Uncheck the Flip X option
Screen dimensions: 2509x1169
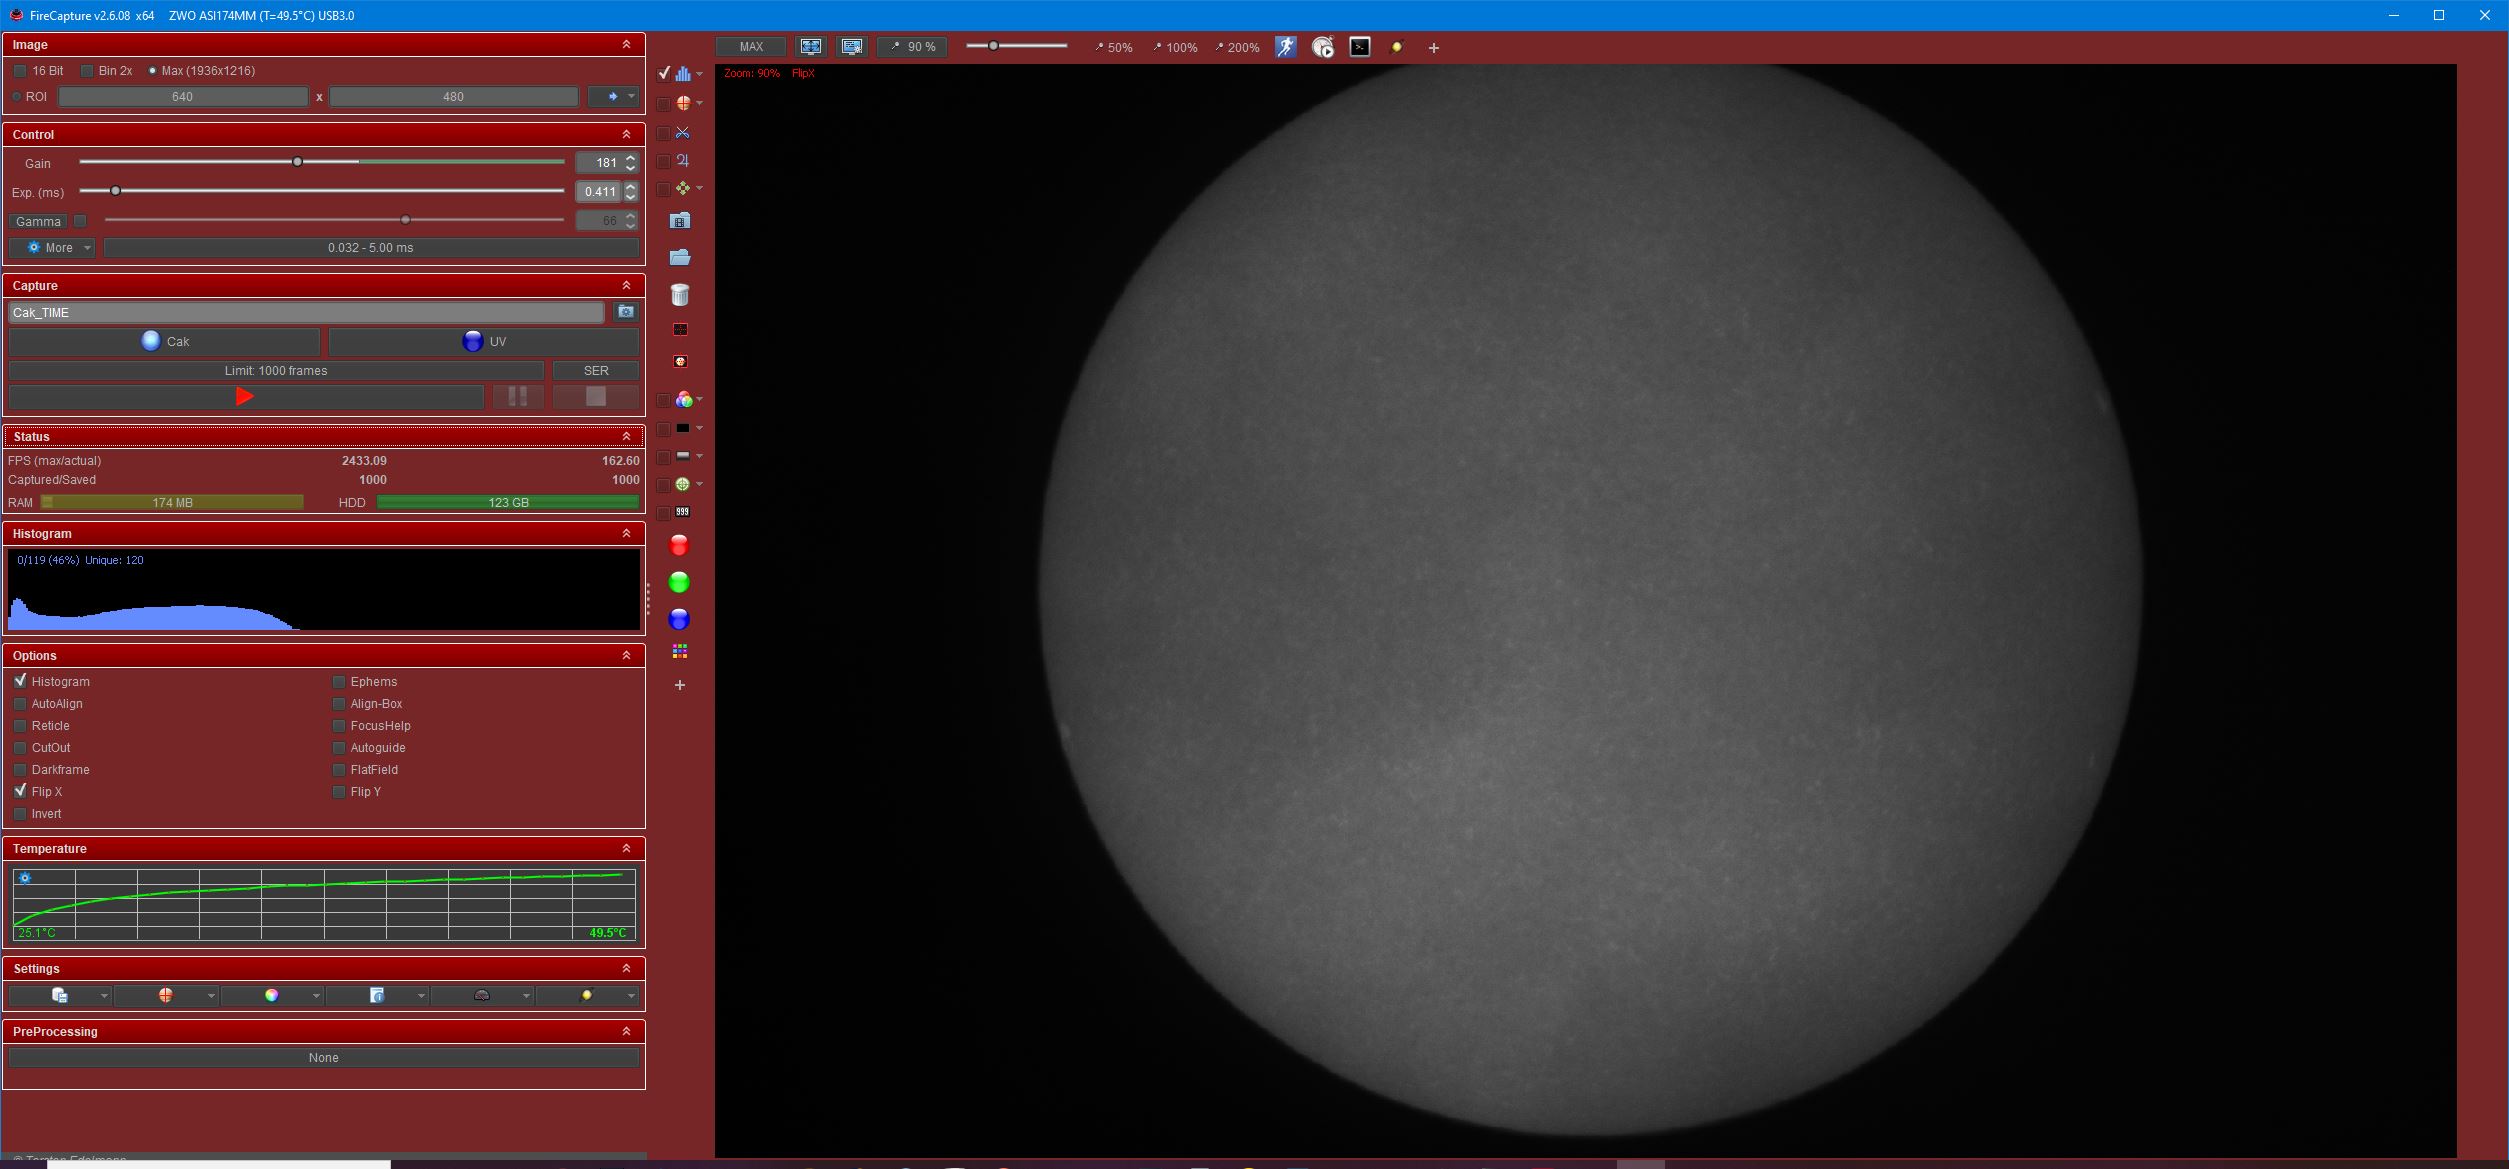(x=20, y=791)
